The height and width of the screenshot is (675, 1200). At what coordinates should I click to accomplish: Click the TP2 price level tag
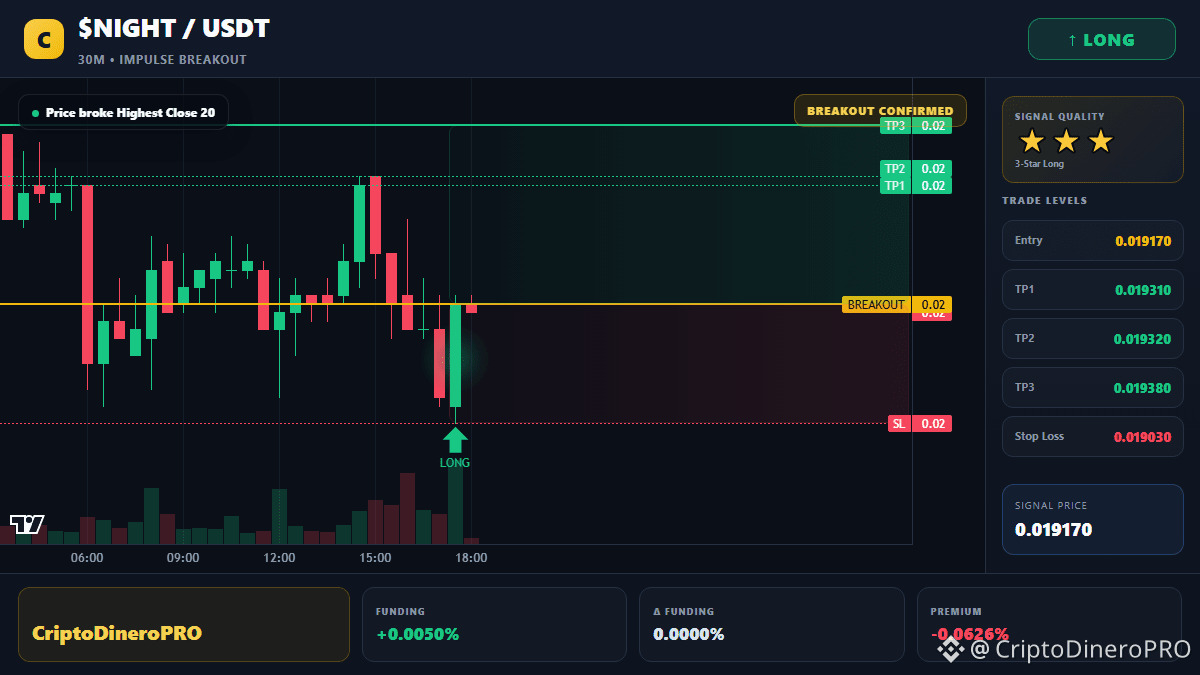(x=915, y=169)
